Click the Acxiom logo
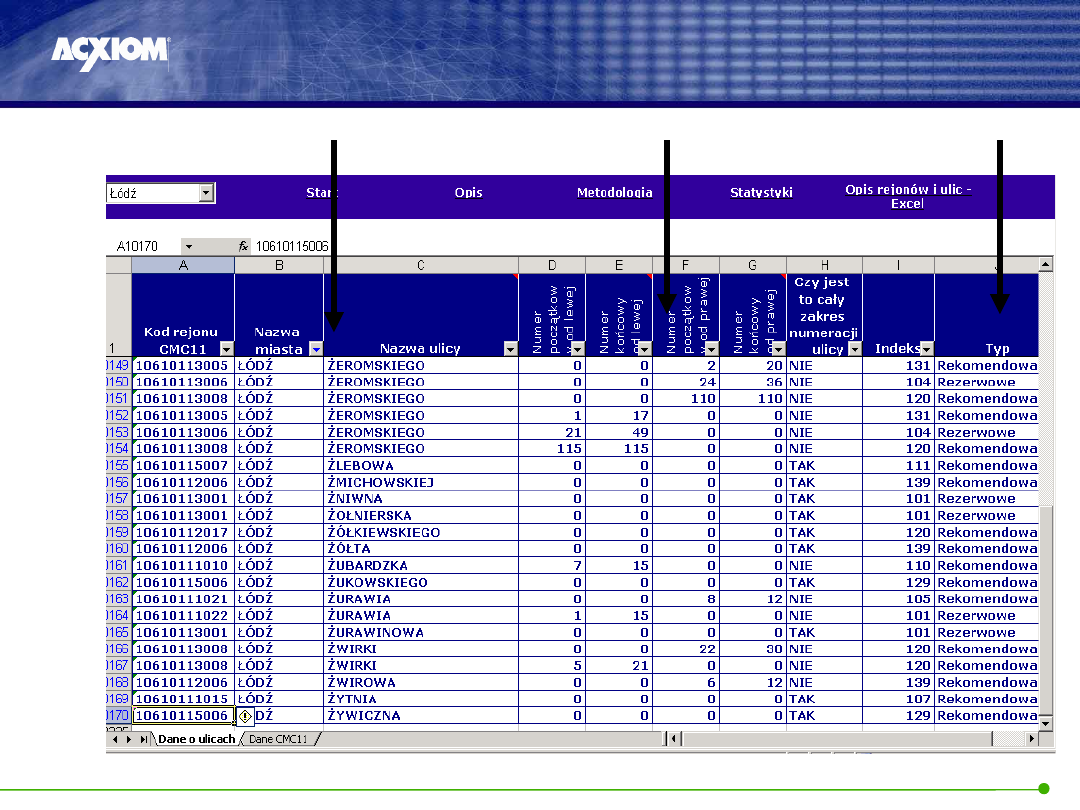The width and height of the screenshot is (1080, 810). pyautogui.click(x=110, y=51)
